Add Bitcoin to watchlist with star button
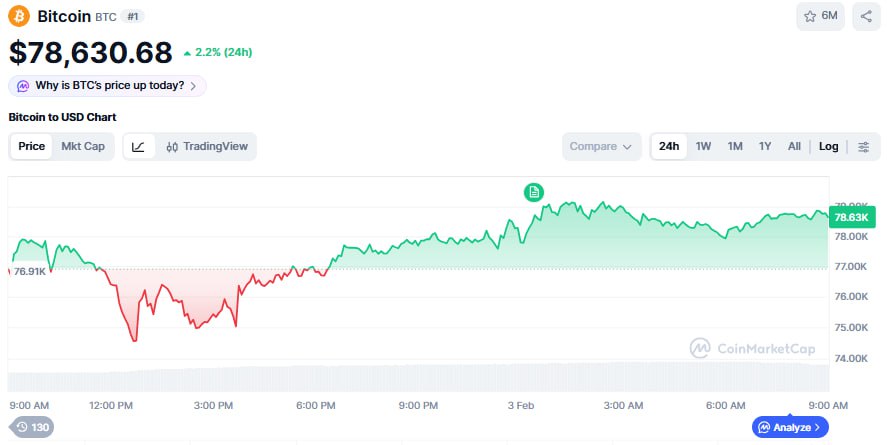This screenshot has height=445, width=892. 819,16
